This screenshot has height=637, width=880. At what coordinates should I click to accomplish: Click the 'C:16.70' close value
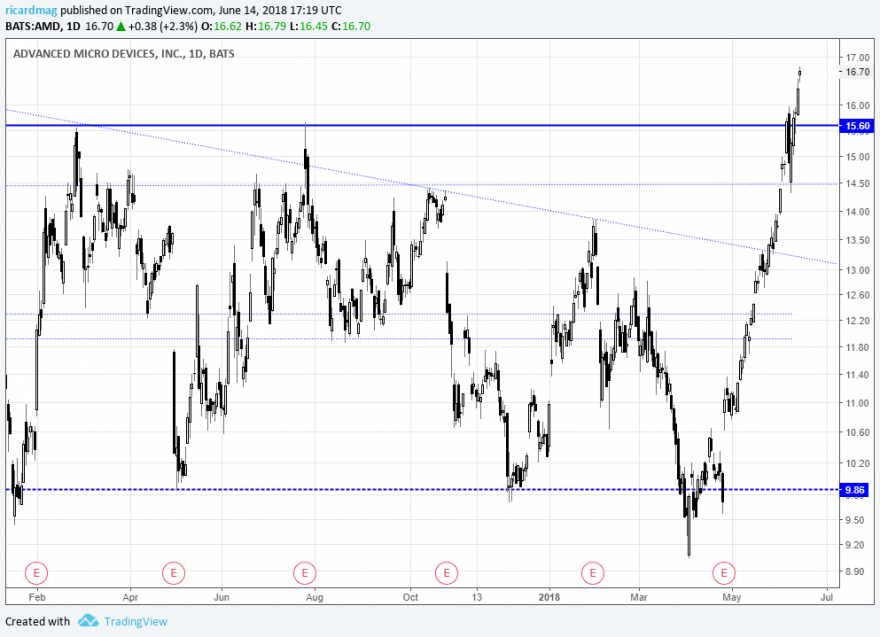click(351, 26)
